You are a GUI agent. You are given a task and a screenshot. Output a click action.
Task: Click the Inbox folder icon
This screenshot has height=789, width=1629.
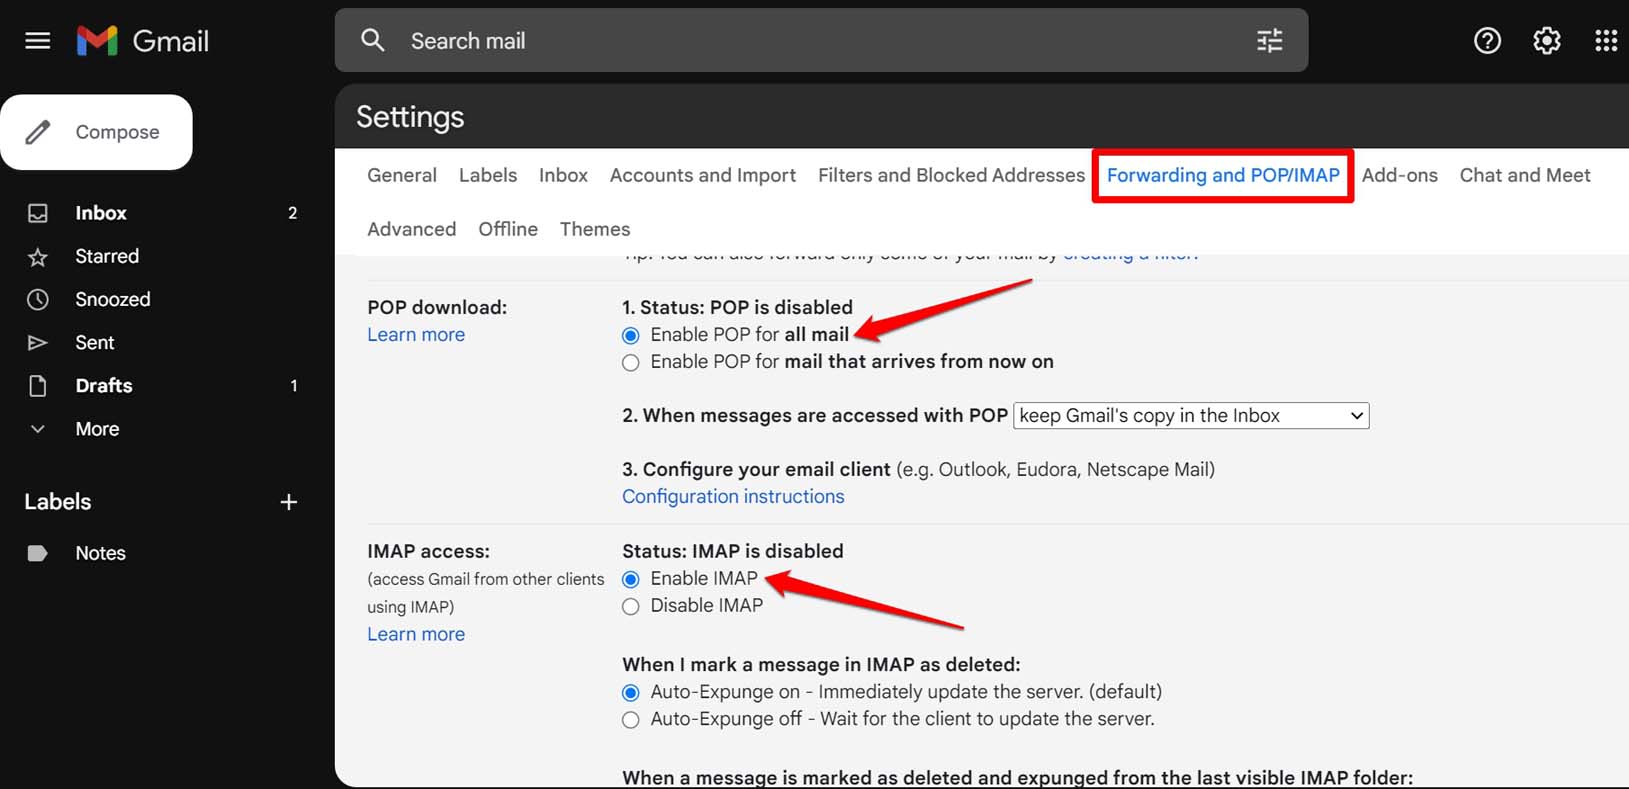click(x=38, y=213)
